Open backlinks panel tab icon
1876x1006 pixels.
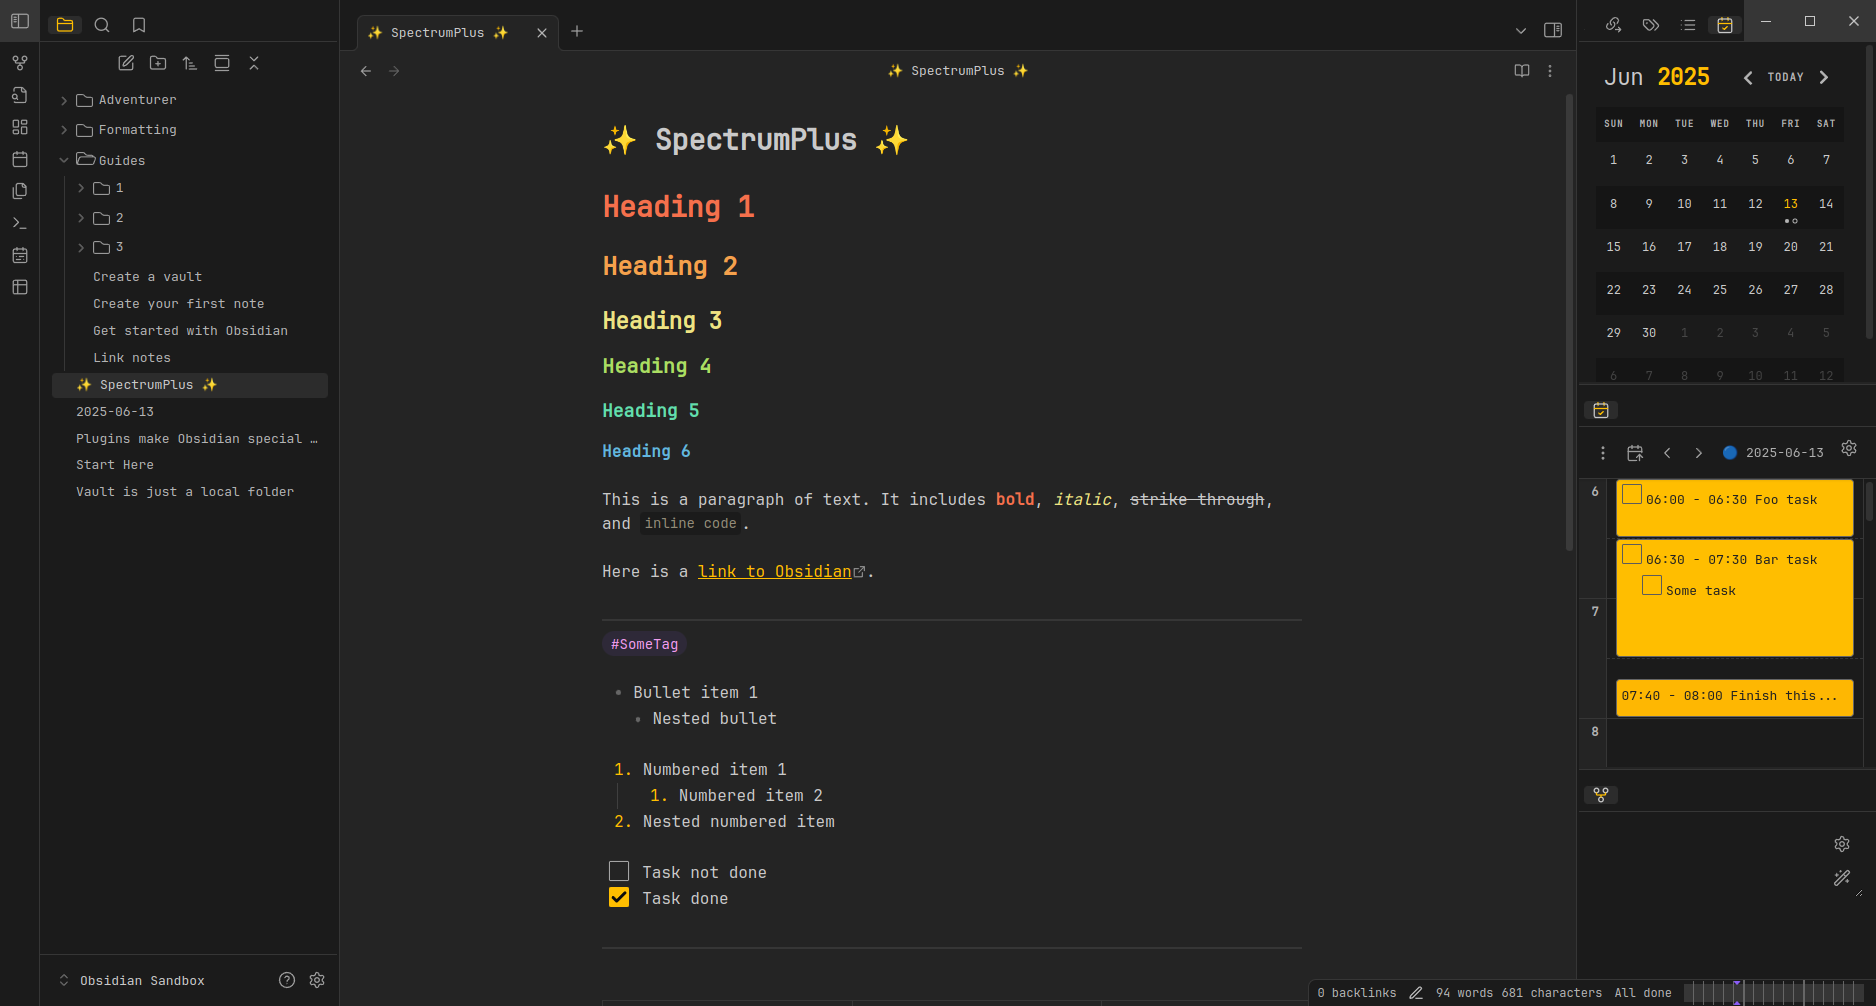pos(1613,25)
